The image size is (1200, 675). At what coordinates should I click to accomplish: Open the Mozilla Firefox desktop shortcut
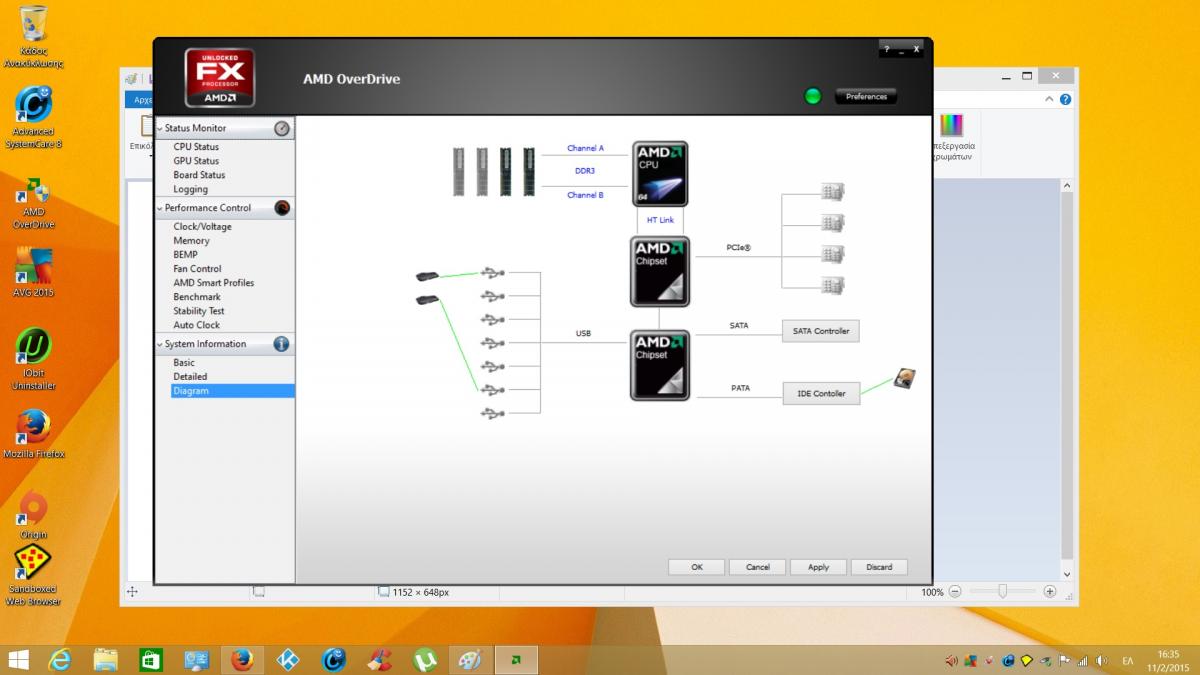tap(34, 433)
